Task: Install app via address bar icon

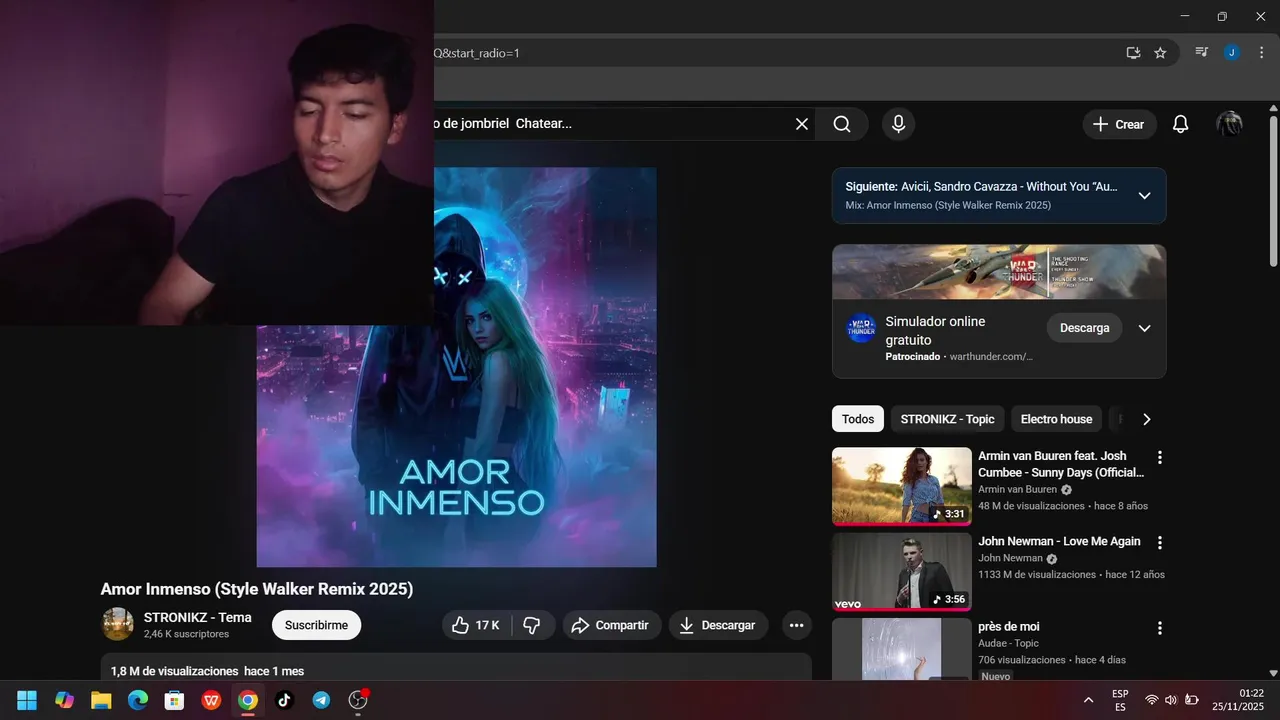Action: pos(1133,53)
